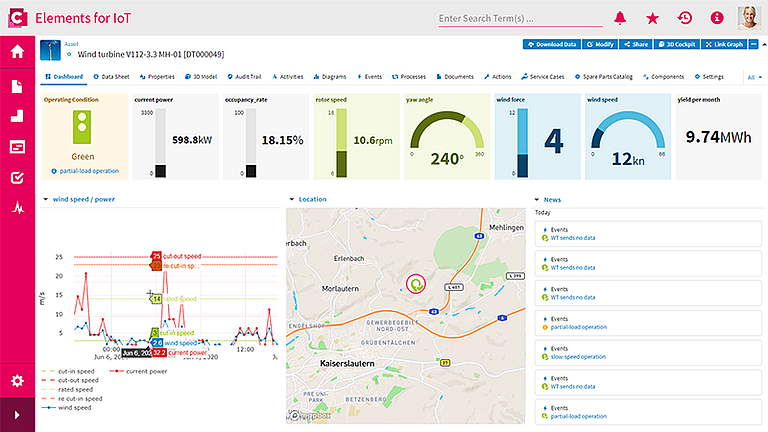Expand the sidebar with the arrow button
This screenshot has width=768, height=432.
17,415
